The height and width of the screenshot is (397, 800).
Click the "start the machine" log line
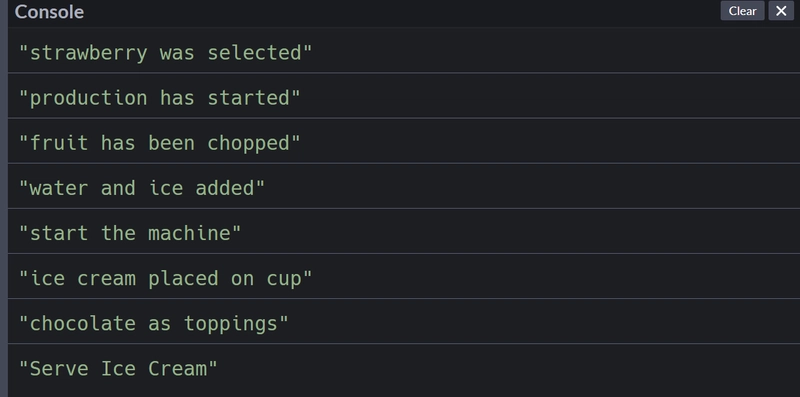(404, 233)
